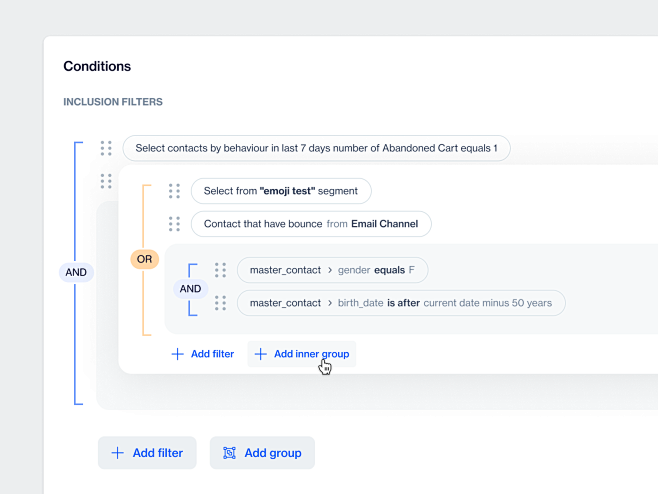The image size is (658, 494).
Task: Change the "equals" operator in the gender condition
Action: pyautogui.click(x=390, y=270)
